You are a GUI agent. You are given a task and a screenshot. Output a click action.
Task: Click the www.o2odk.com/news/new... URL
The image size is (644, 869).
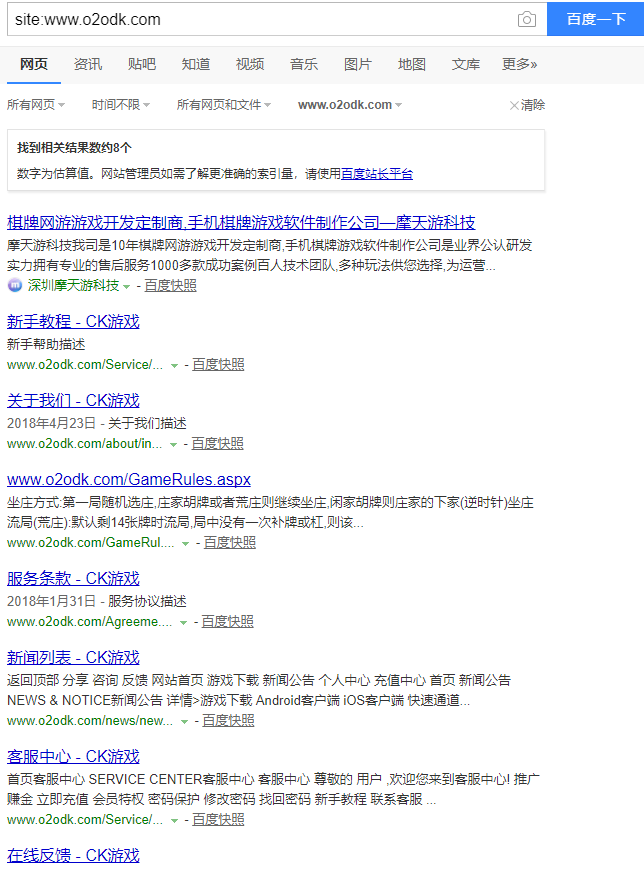pos(90,721)
